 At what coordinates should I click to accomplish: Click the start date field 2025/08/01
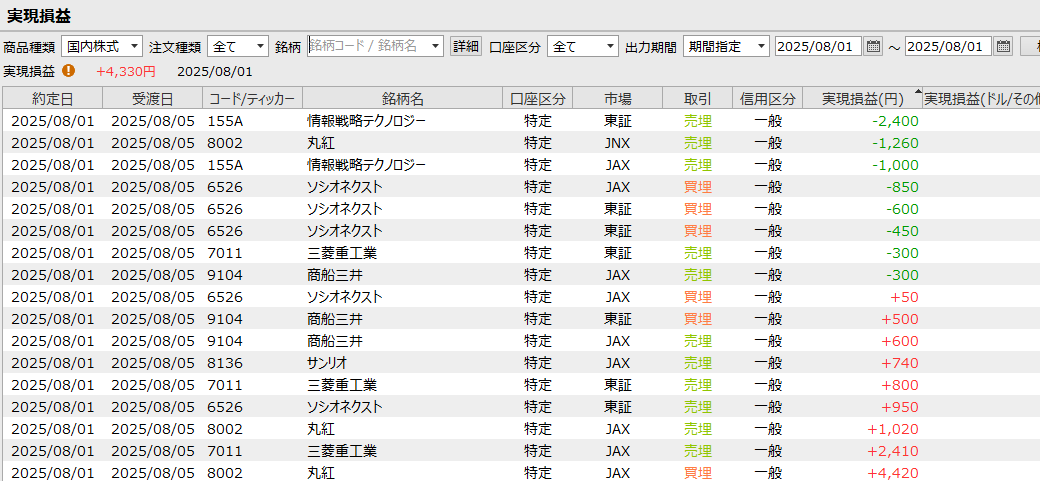[x=818, y=46]
